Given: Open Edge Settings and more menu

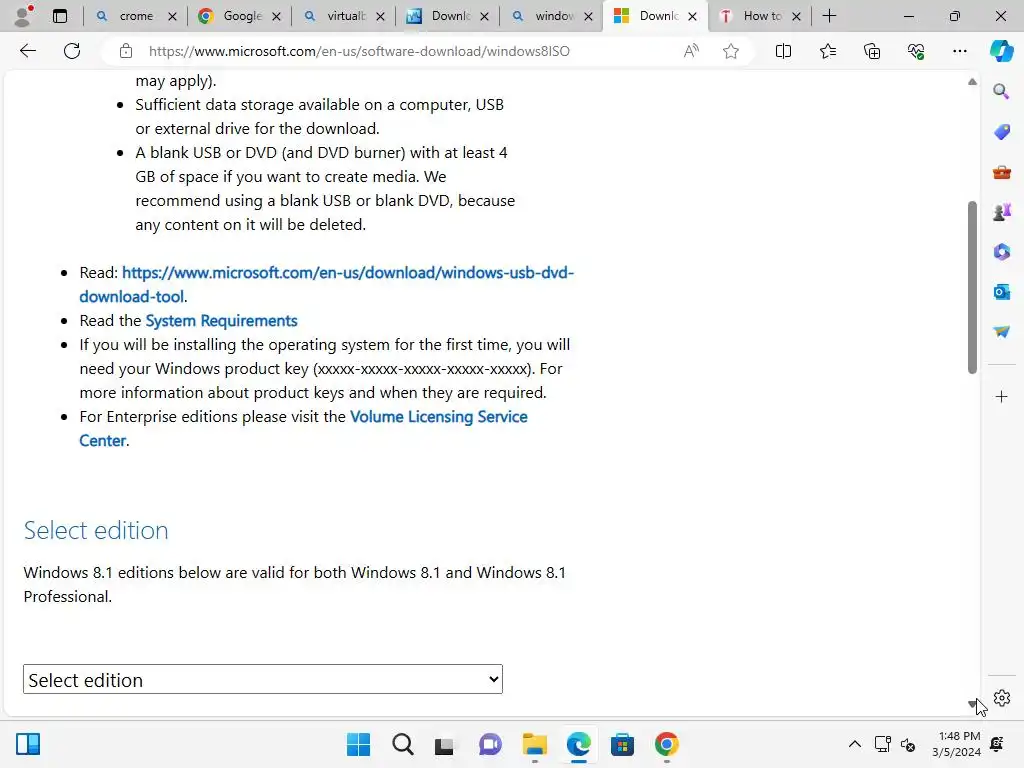Looking at the screenshot, I should coord(959,51).
